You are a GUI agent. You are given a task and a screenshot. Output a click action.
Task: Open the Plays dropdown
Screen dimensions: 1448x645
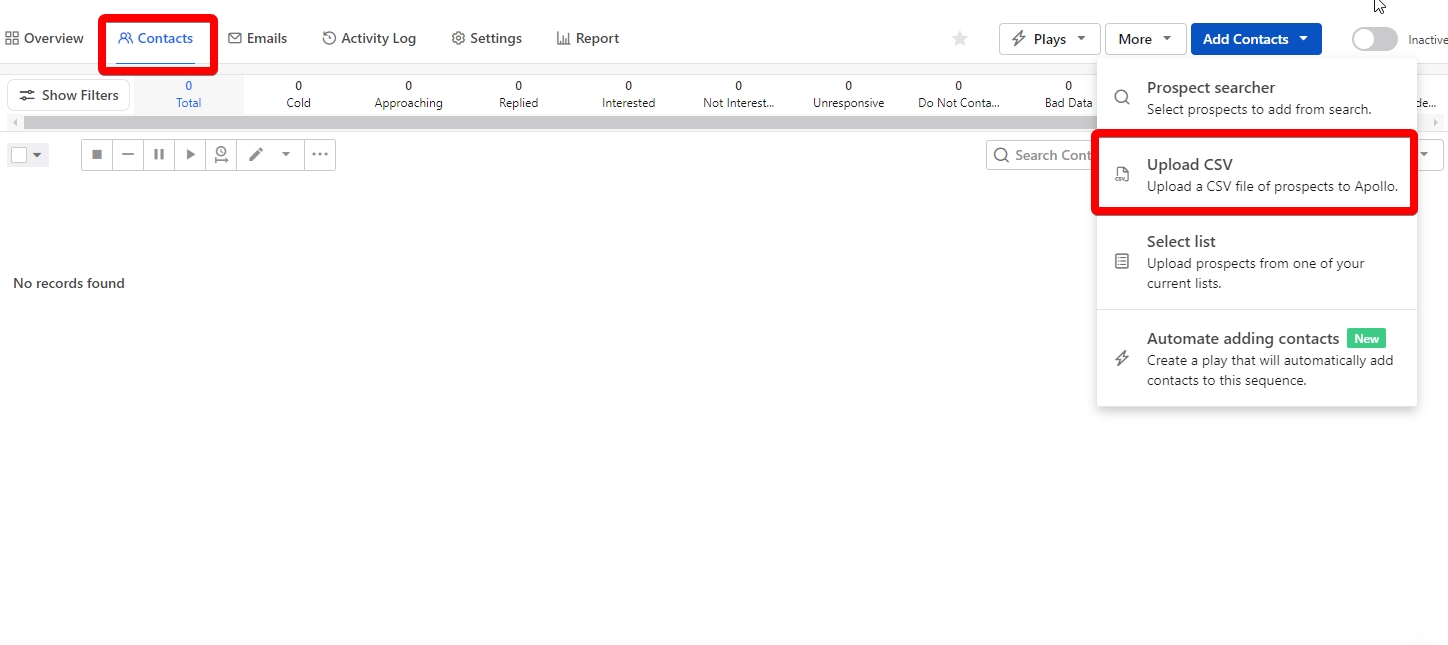[x=1049, y=39]
